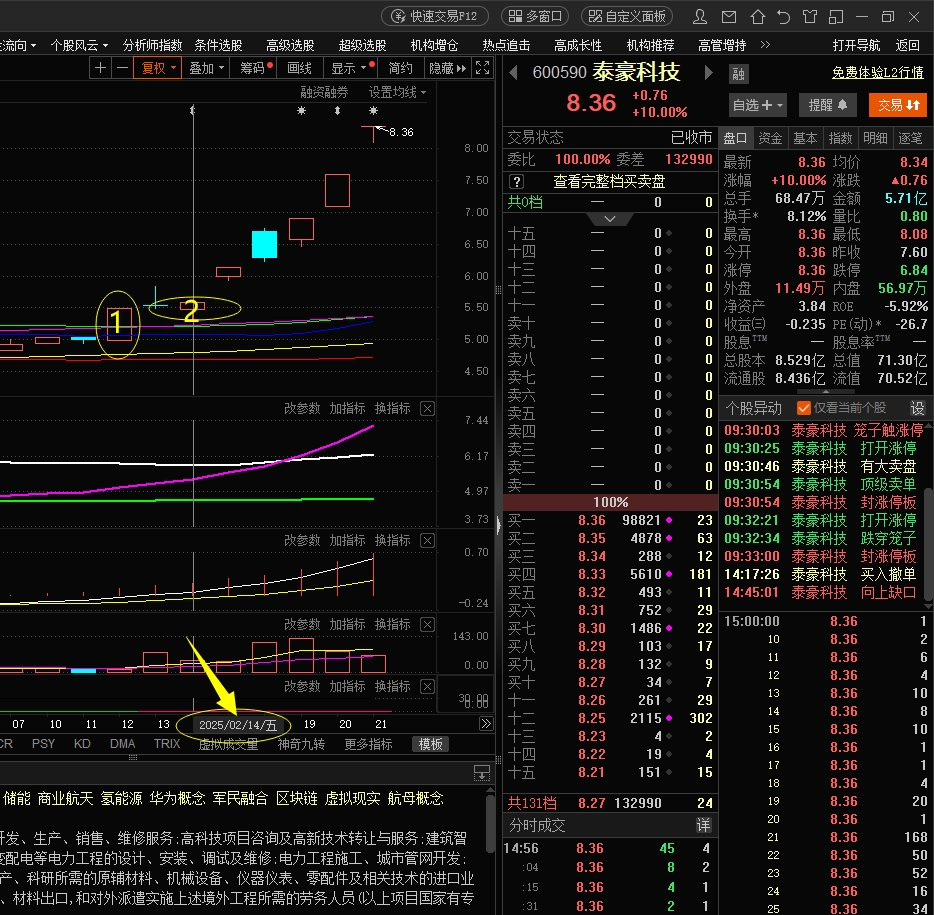Select the 神奇九转 indicator tab

pos(301,744)
